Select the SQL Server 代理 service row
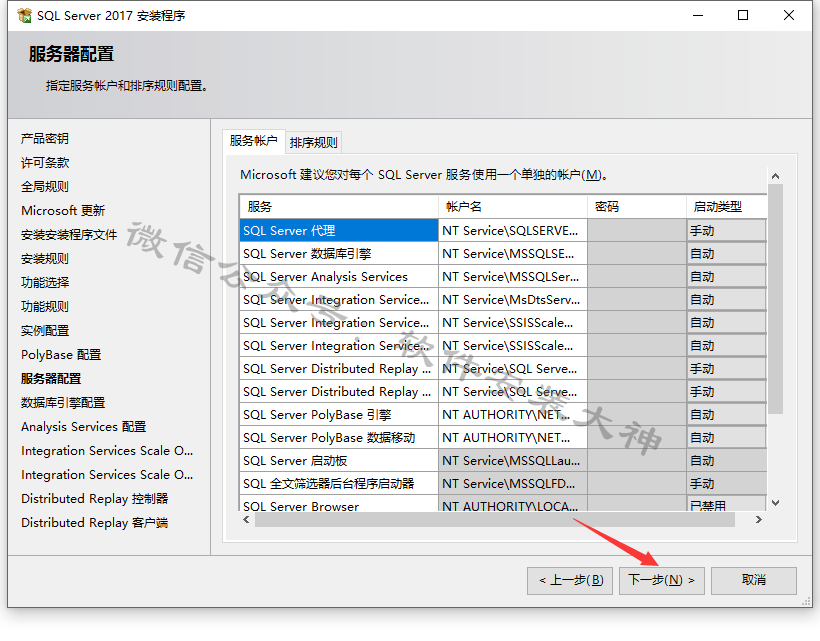Image resolution: width=820 pixels, height=641 pixels. [339, 231]
